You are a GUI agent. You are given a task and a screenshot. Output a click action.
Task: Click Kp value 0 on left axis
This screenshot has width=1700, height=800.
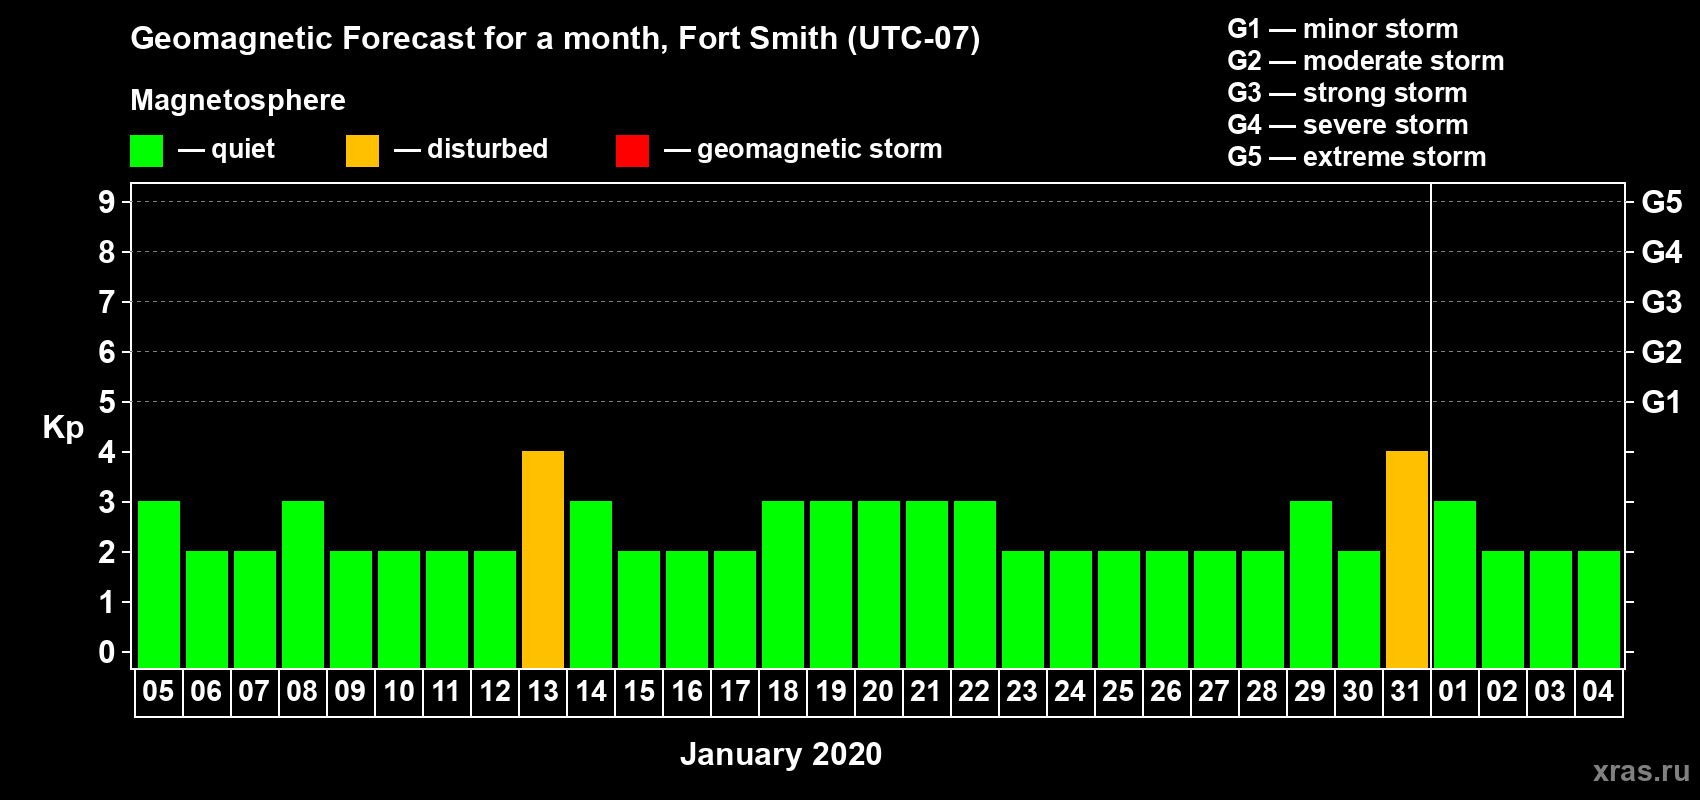(107, 652)
